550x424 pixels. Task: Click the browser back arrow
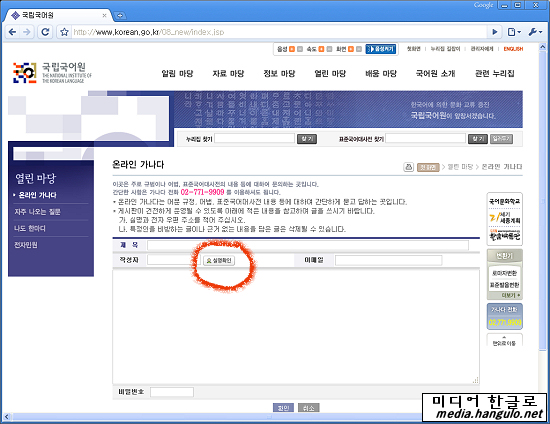coord(12,32)
